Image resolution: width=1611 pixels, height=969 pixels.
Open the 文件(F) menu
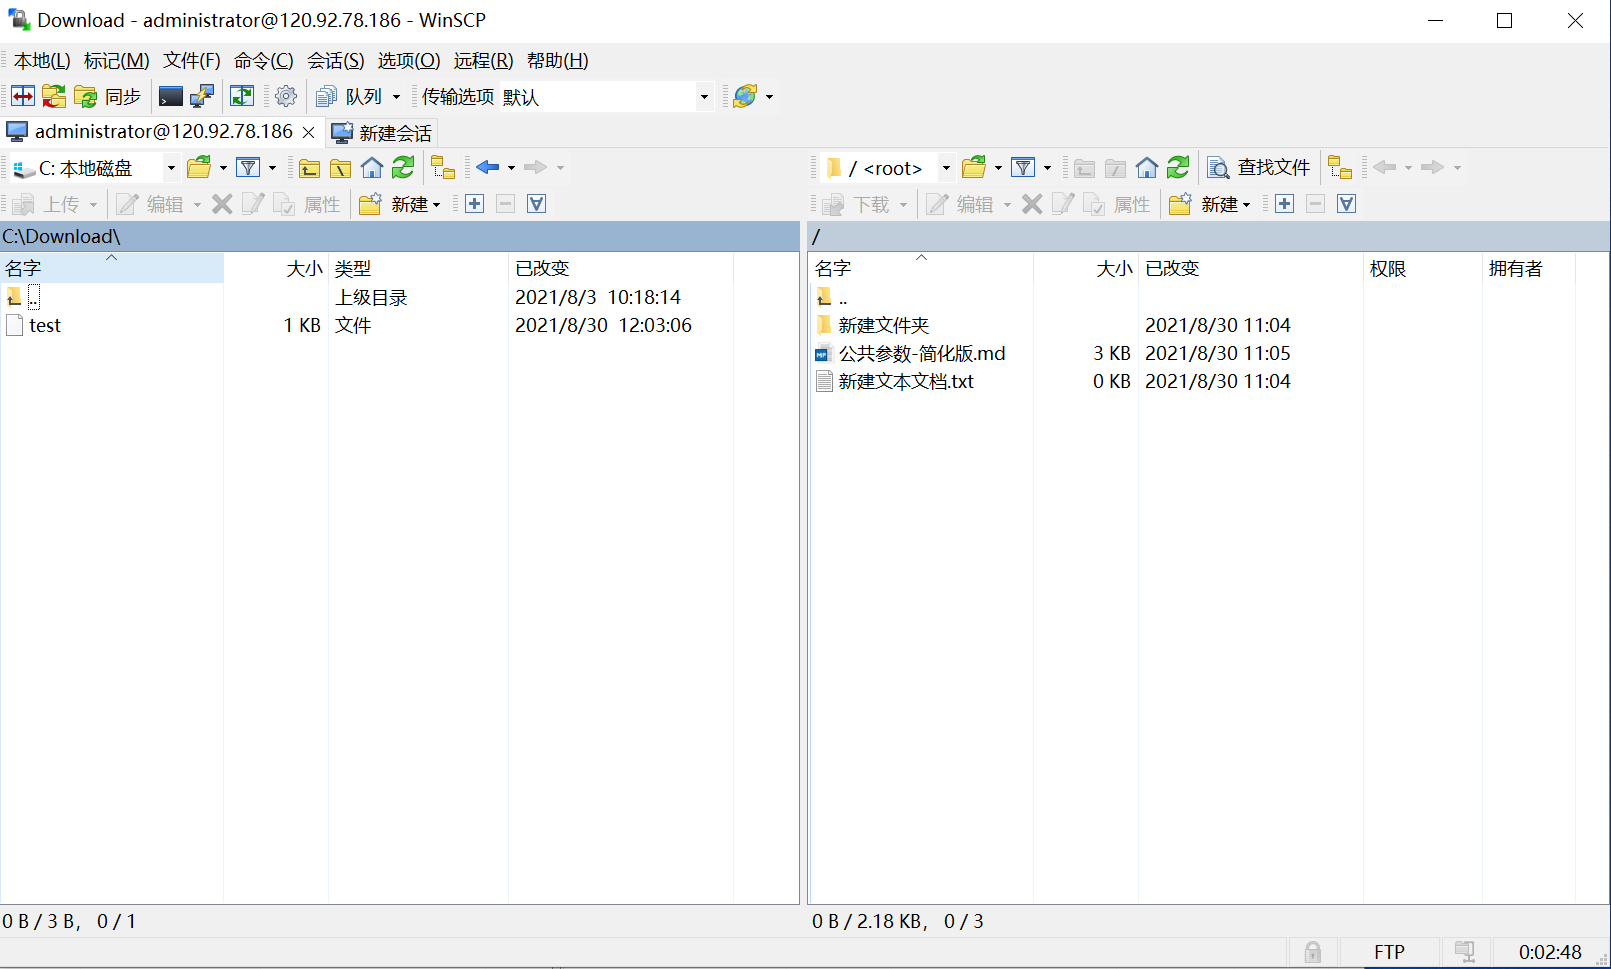coord(192,61)
